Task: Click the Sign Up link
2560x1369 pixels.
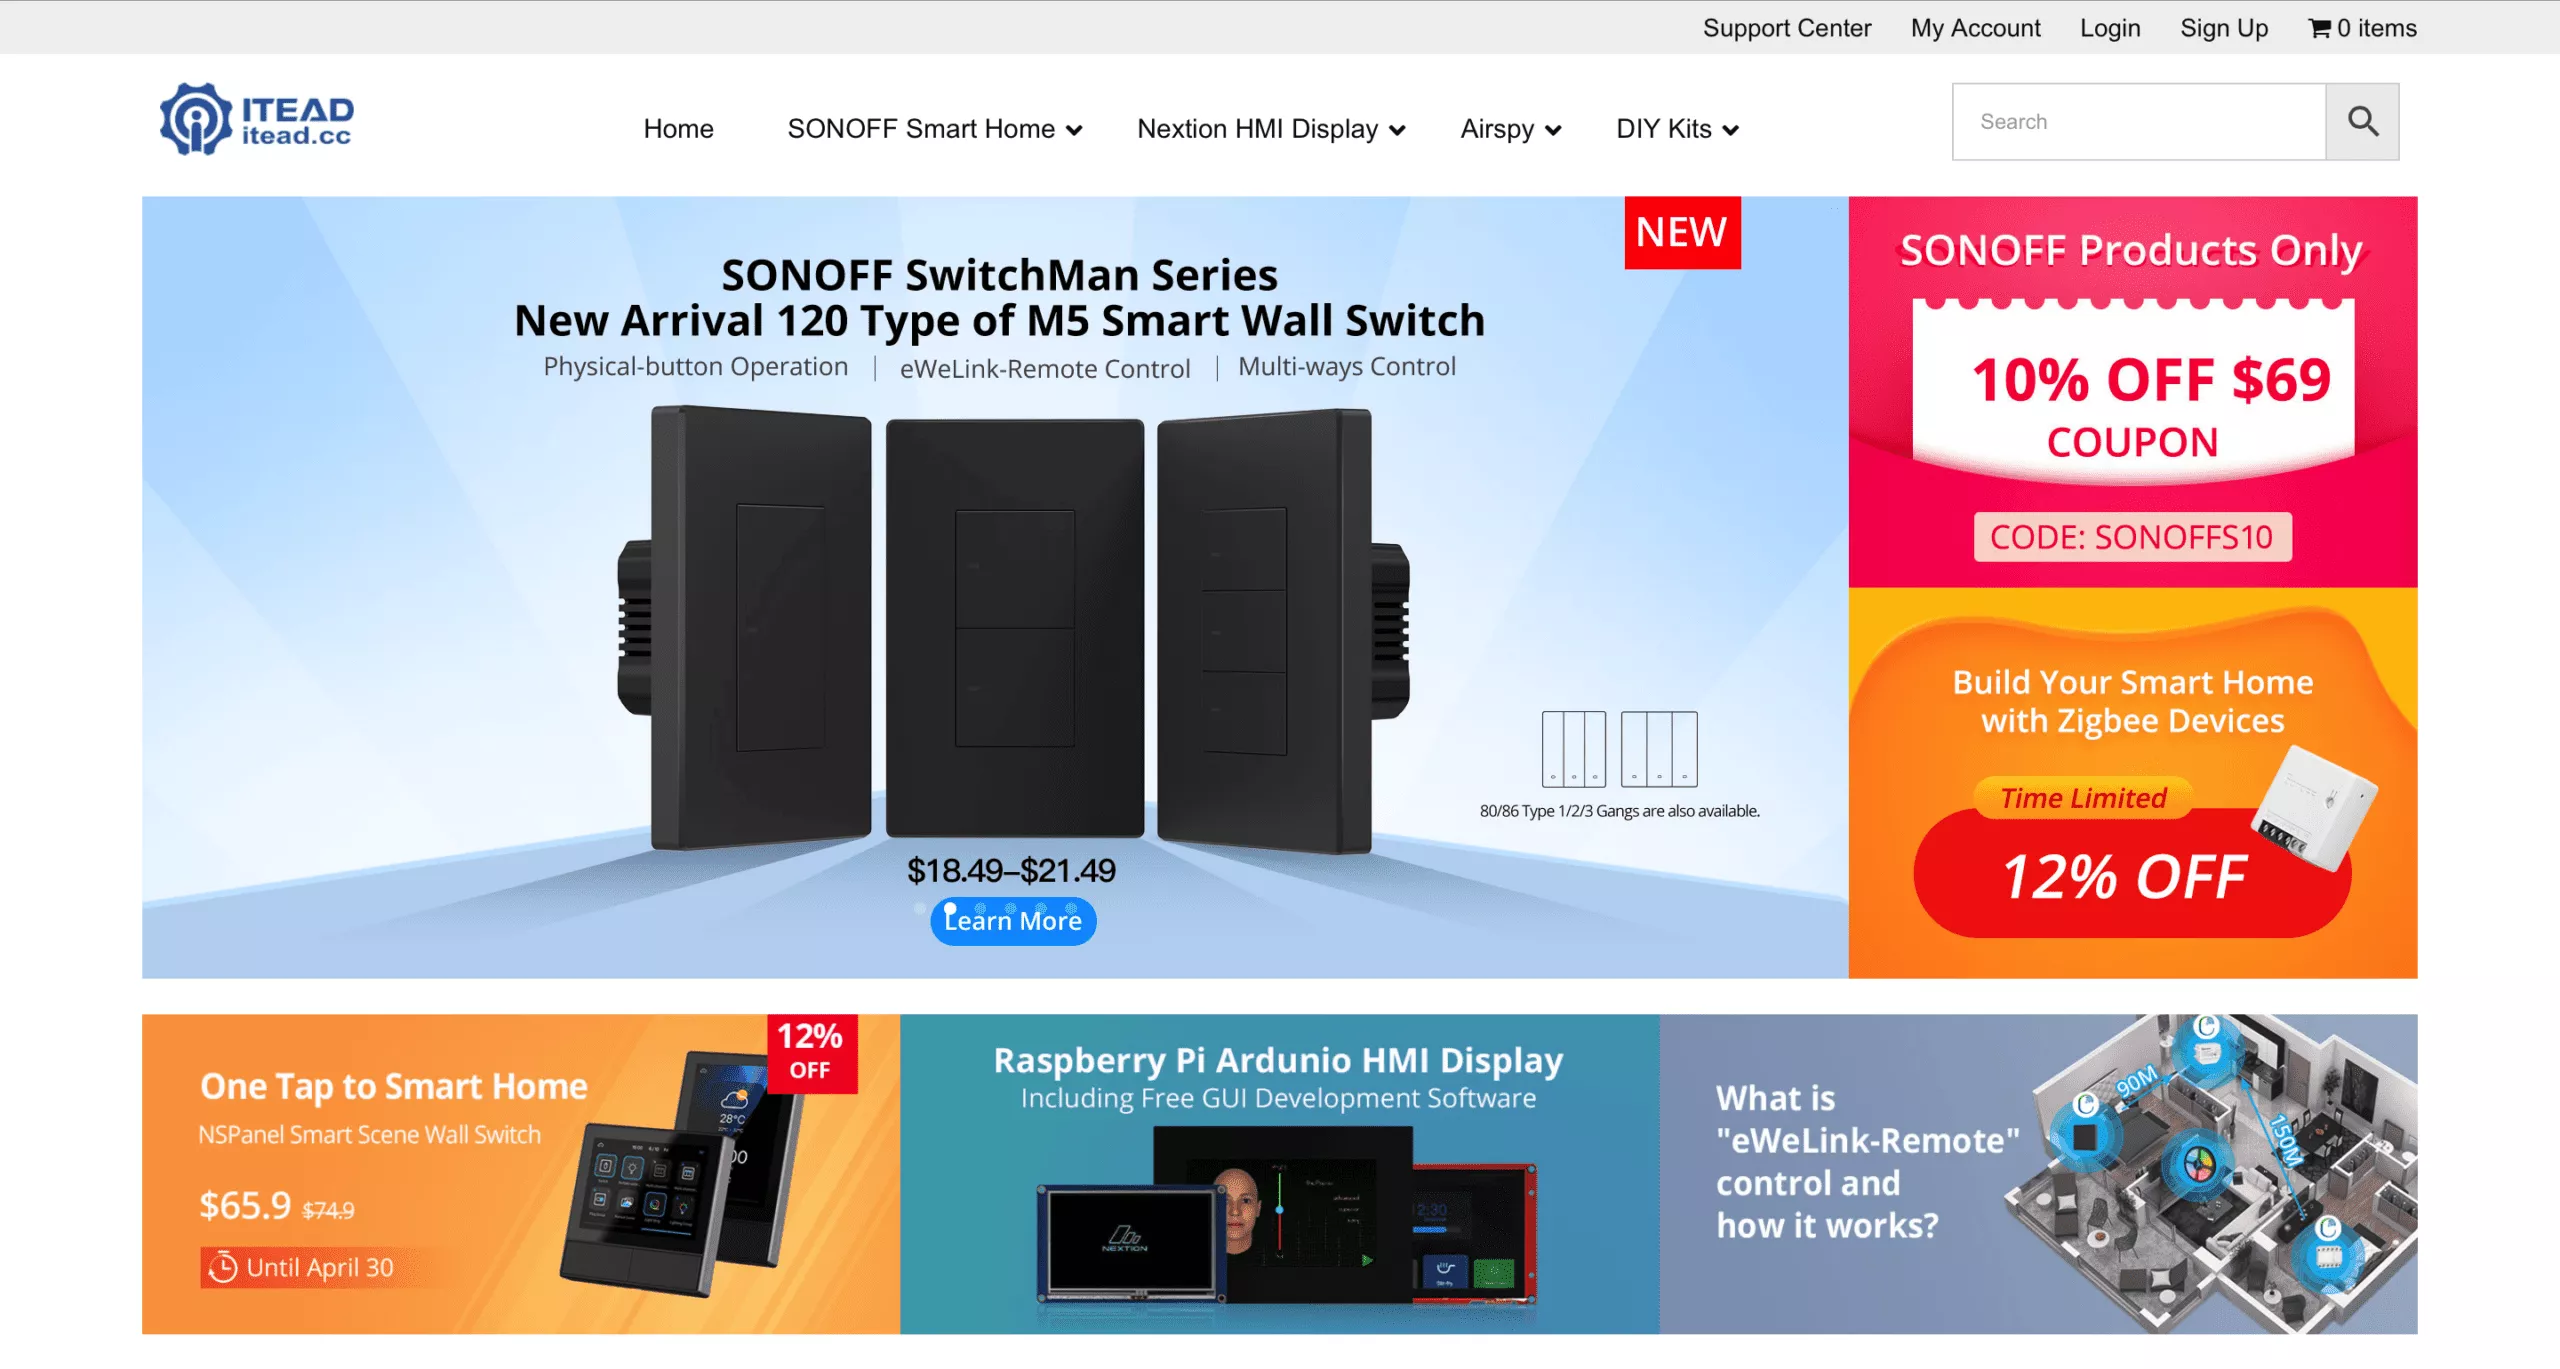Action: coord(2224,28)
